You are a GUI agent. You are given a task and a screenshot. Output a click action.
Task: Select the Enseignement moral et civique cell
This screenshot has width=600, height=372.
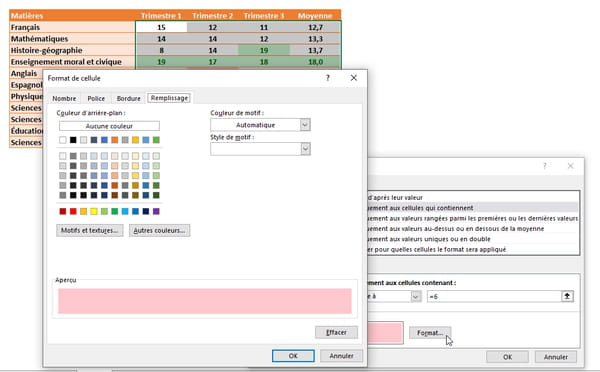[x=72, y=62]
